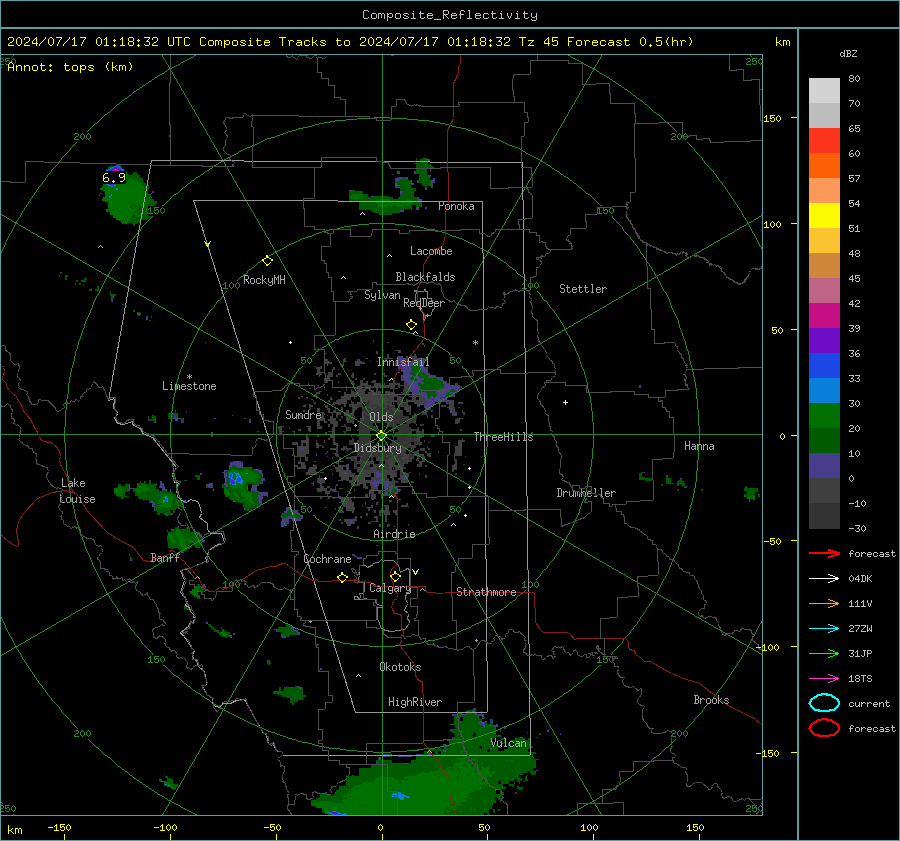The image size is (900, 841).
Task: Select the light gray 80-70 dBZ swatch
Action: 824,91
